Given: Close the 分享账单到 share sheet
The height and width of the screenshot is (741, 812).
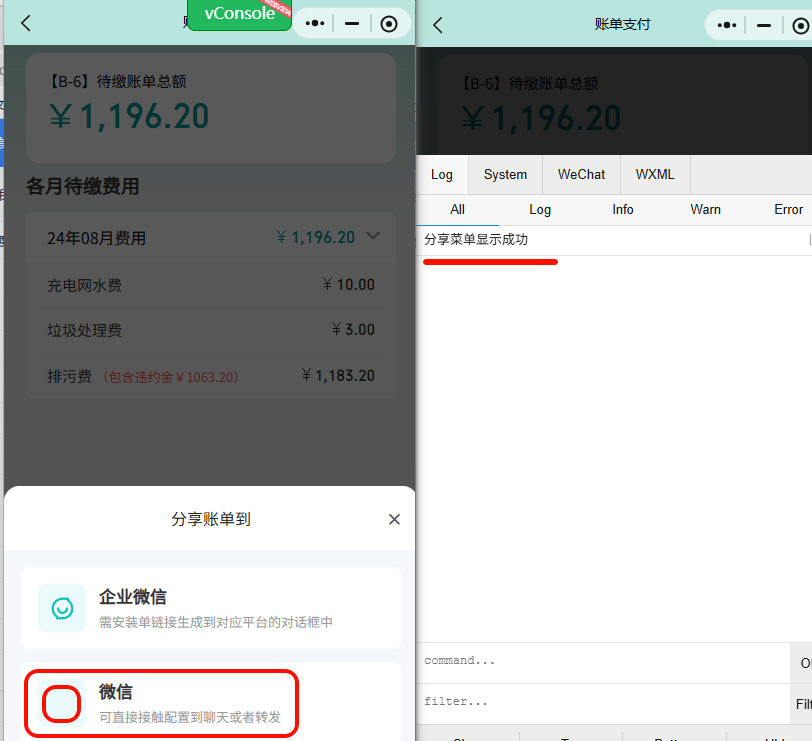Looking at the screenshot, I should pos(394,519).
